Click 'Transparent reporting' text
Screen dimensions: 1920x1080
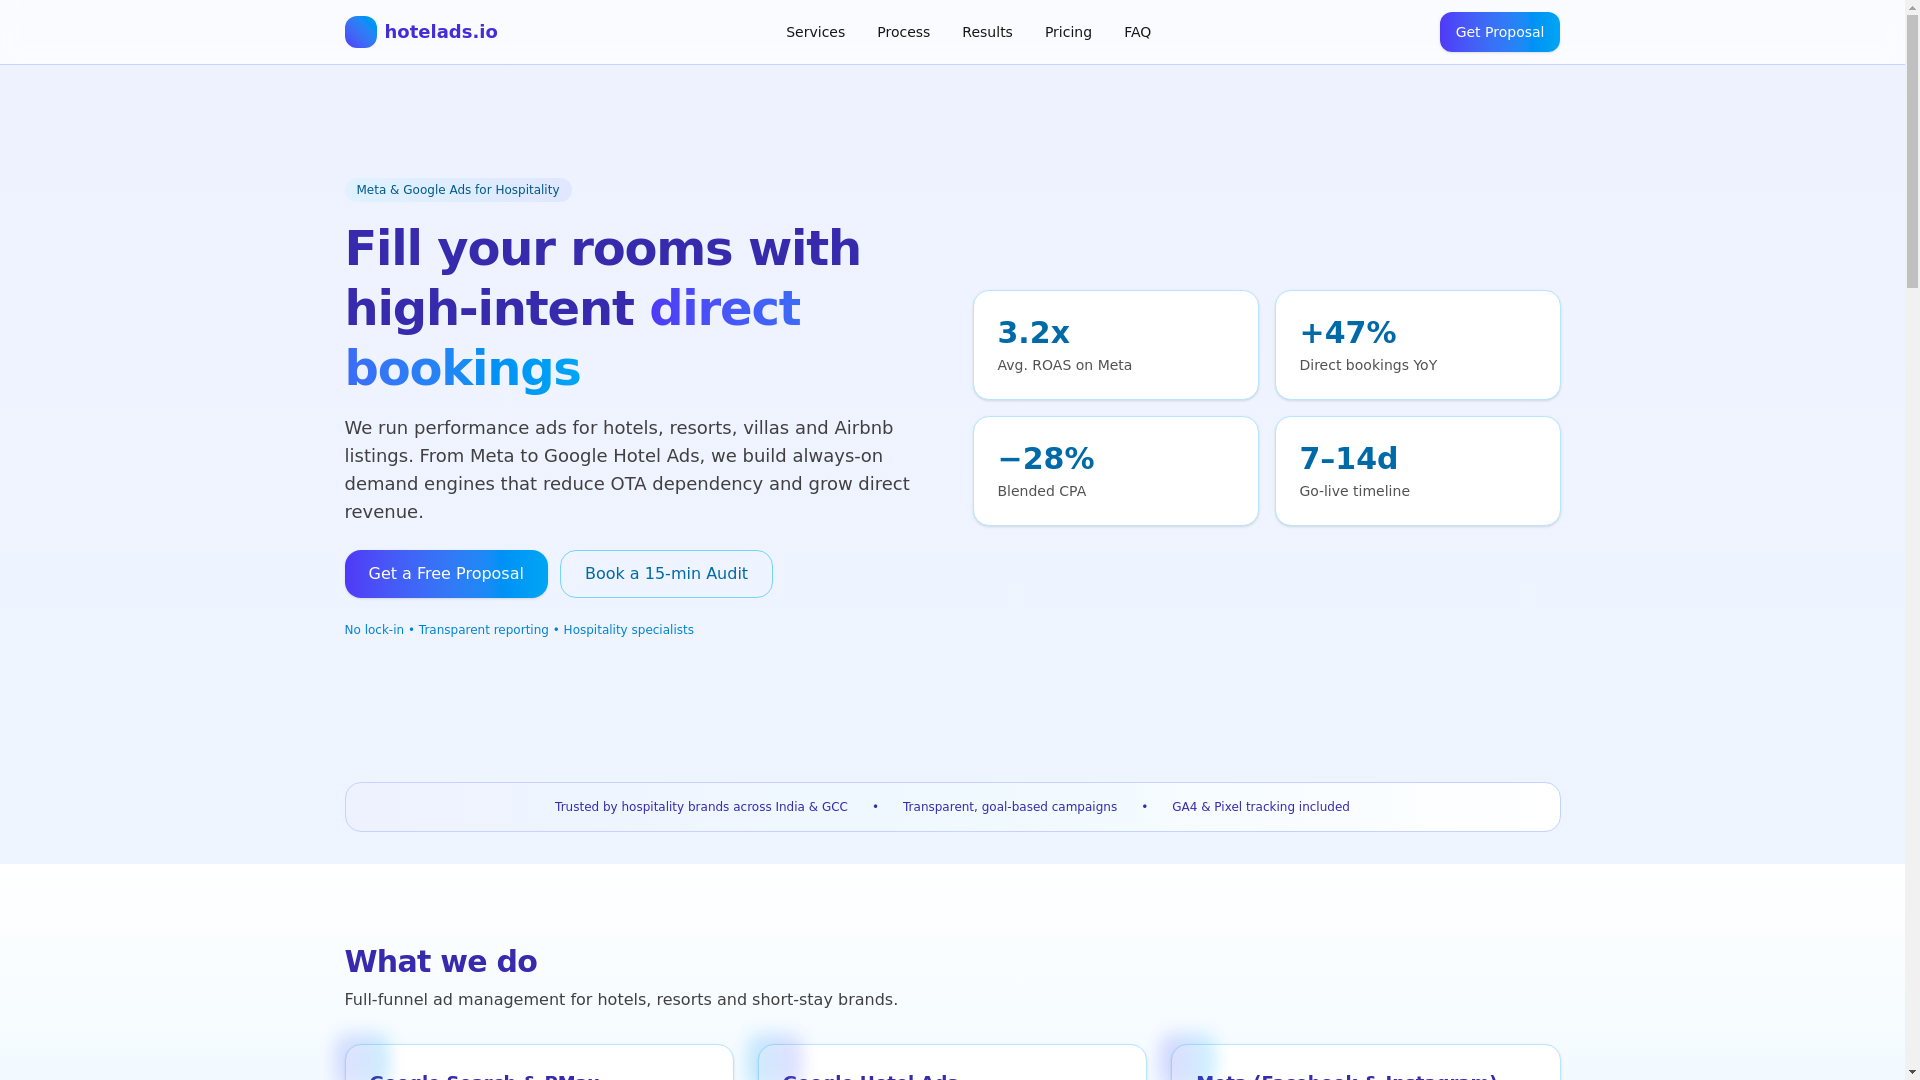[x=483, y=630]
